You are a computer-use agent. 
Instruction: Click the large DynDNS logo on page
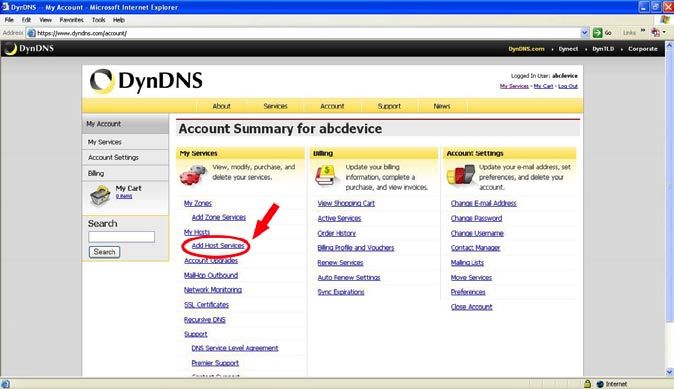pyautogui.click(x=146, y=81)
